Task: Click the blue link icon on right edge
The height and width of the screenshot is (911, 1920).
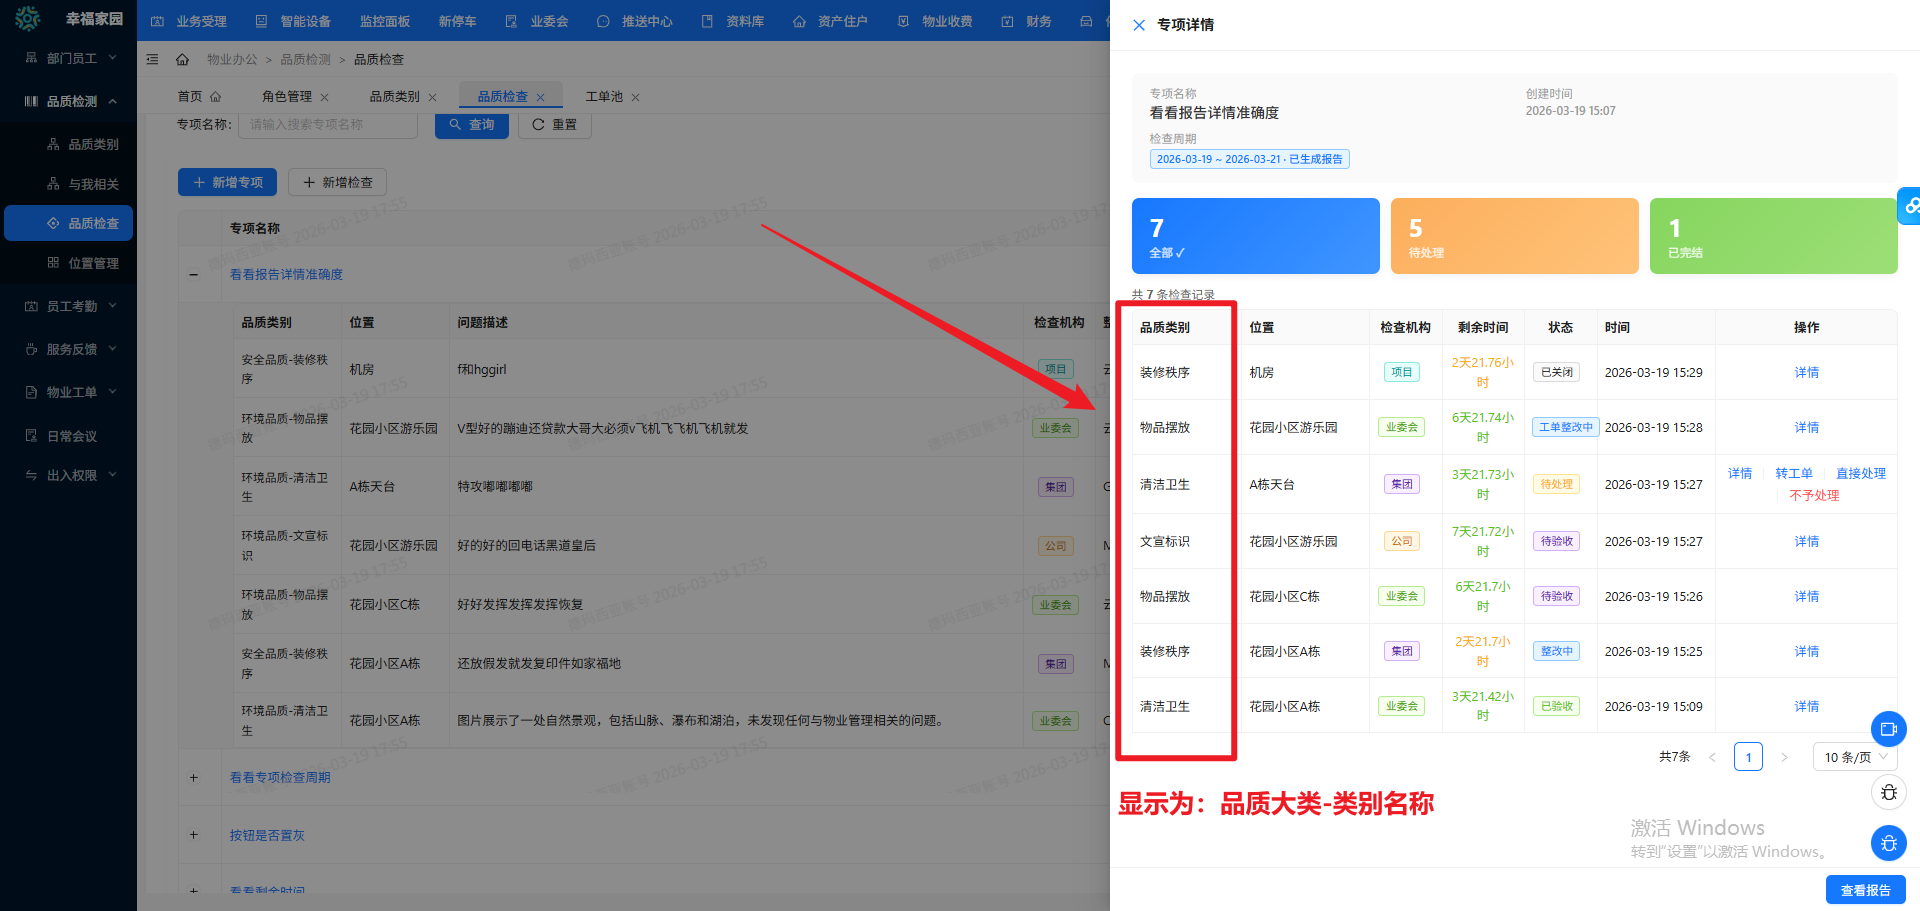Action: pyautogui.click(x=1910, y=205)
